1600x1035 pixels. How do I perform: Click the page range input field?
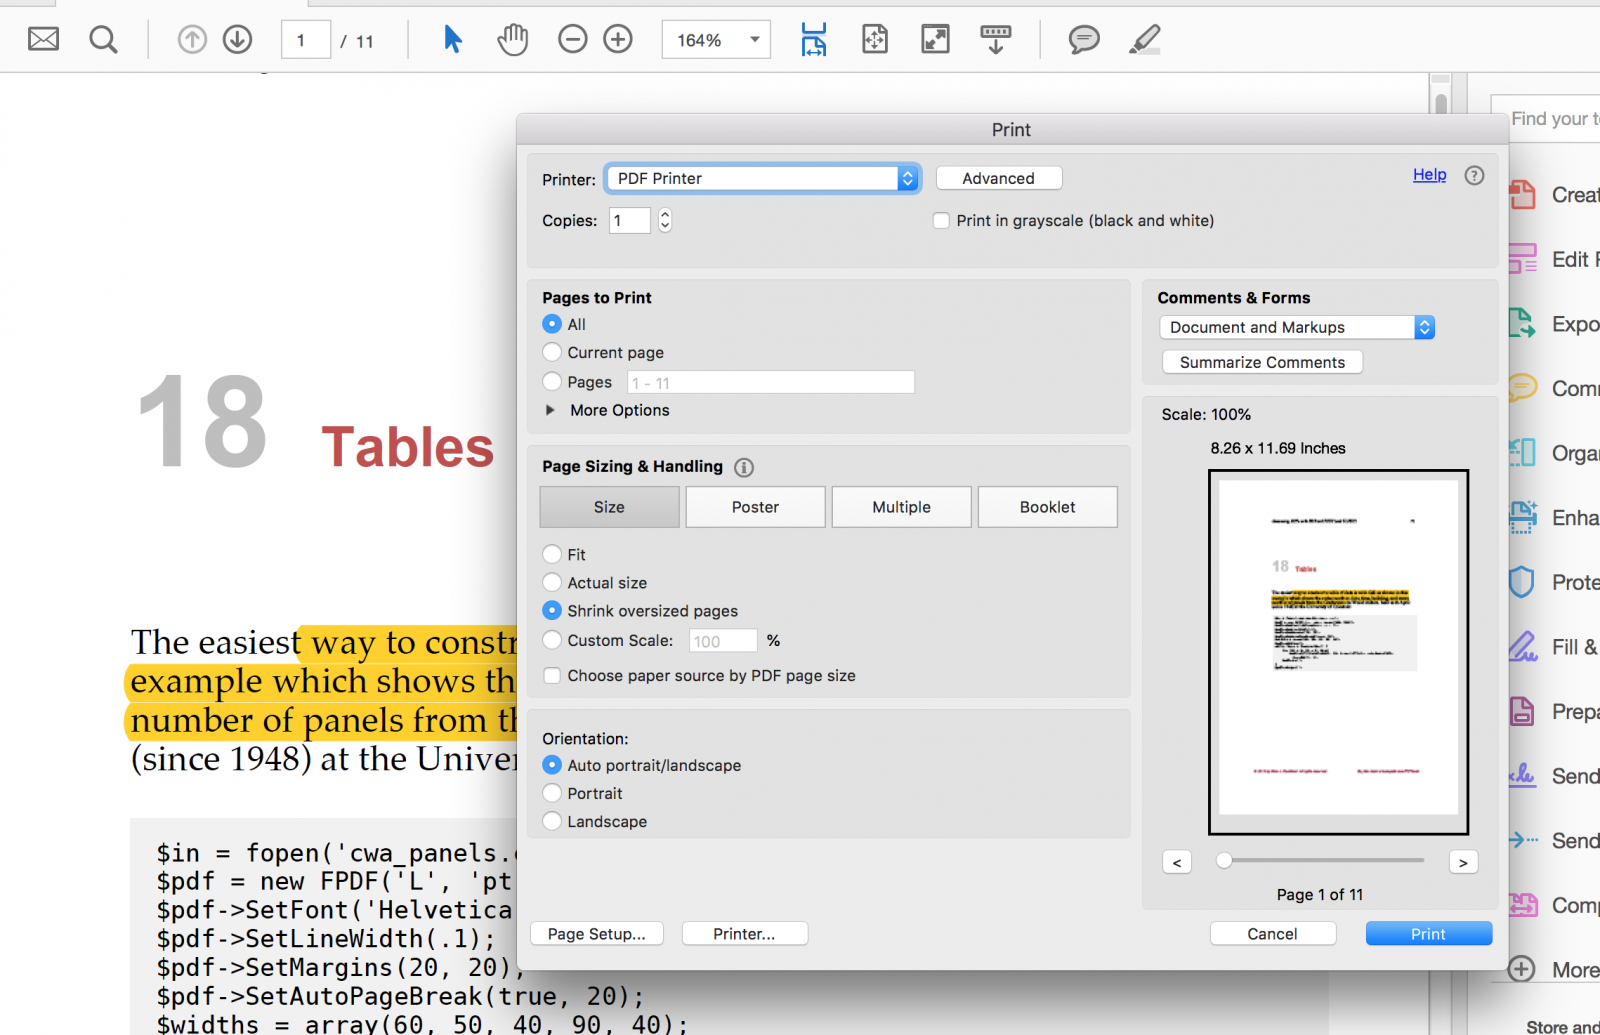pyautogui.click(x=771, y=382)
